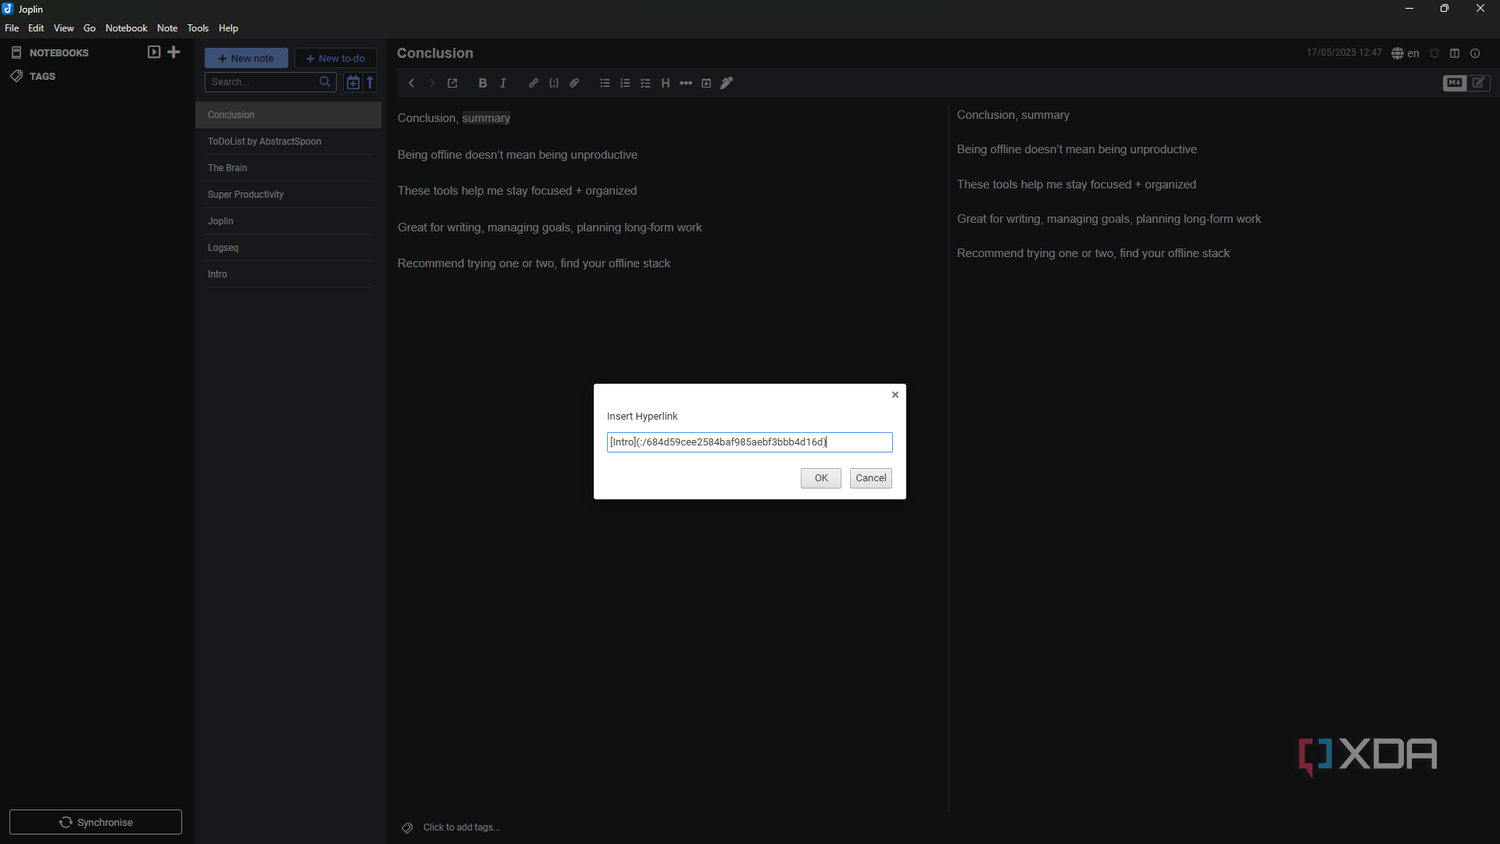1500x844 pixels.
Task: Open the hyperlink insert tool icon
Action: [x=533, y=83]
